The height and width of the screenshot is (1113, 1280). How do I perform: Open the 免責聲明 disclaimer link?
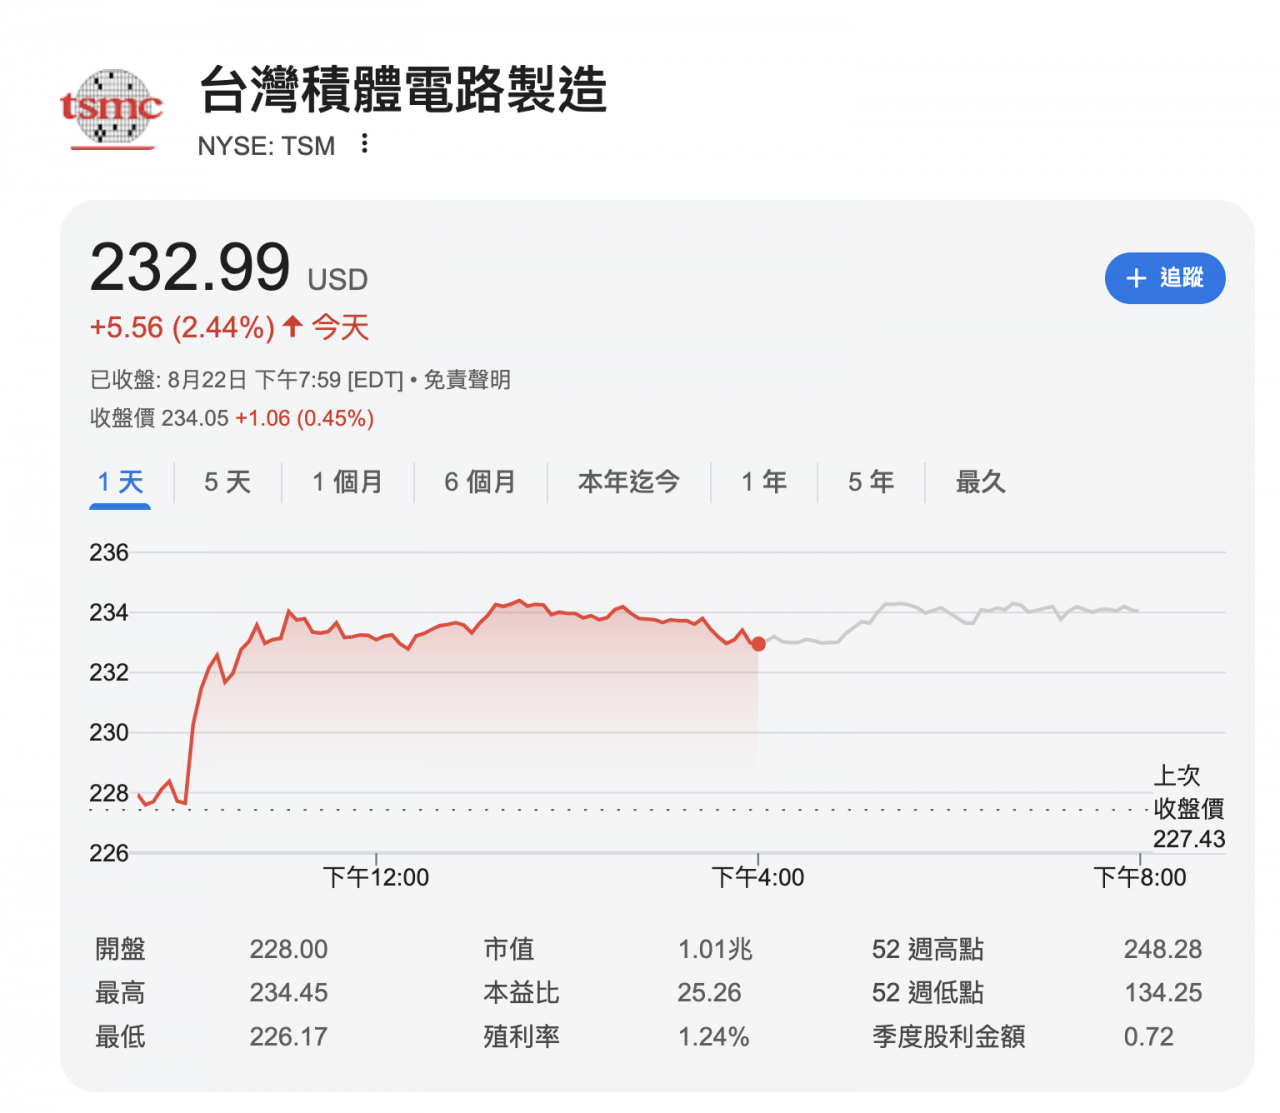(x=472, y=380)
